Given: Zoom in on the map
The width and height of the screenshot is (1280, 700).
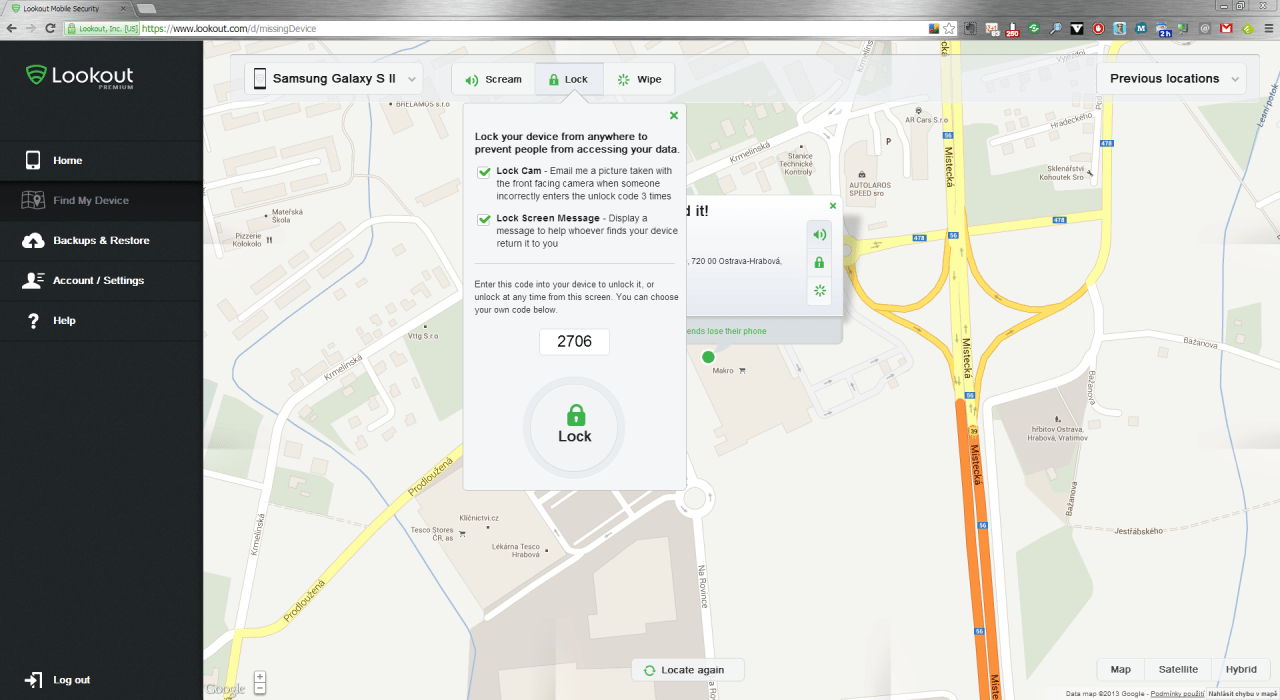Looking at the screenshot, I should pyautogui.click(x=260, y=676).
